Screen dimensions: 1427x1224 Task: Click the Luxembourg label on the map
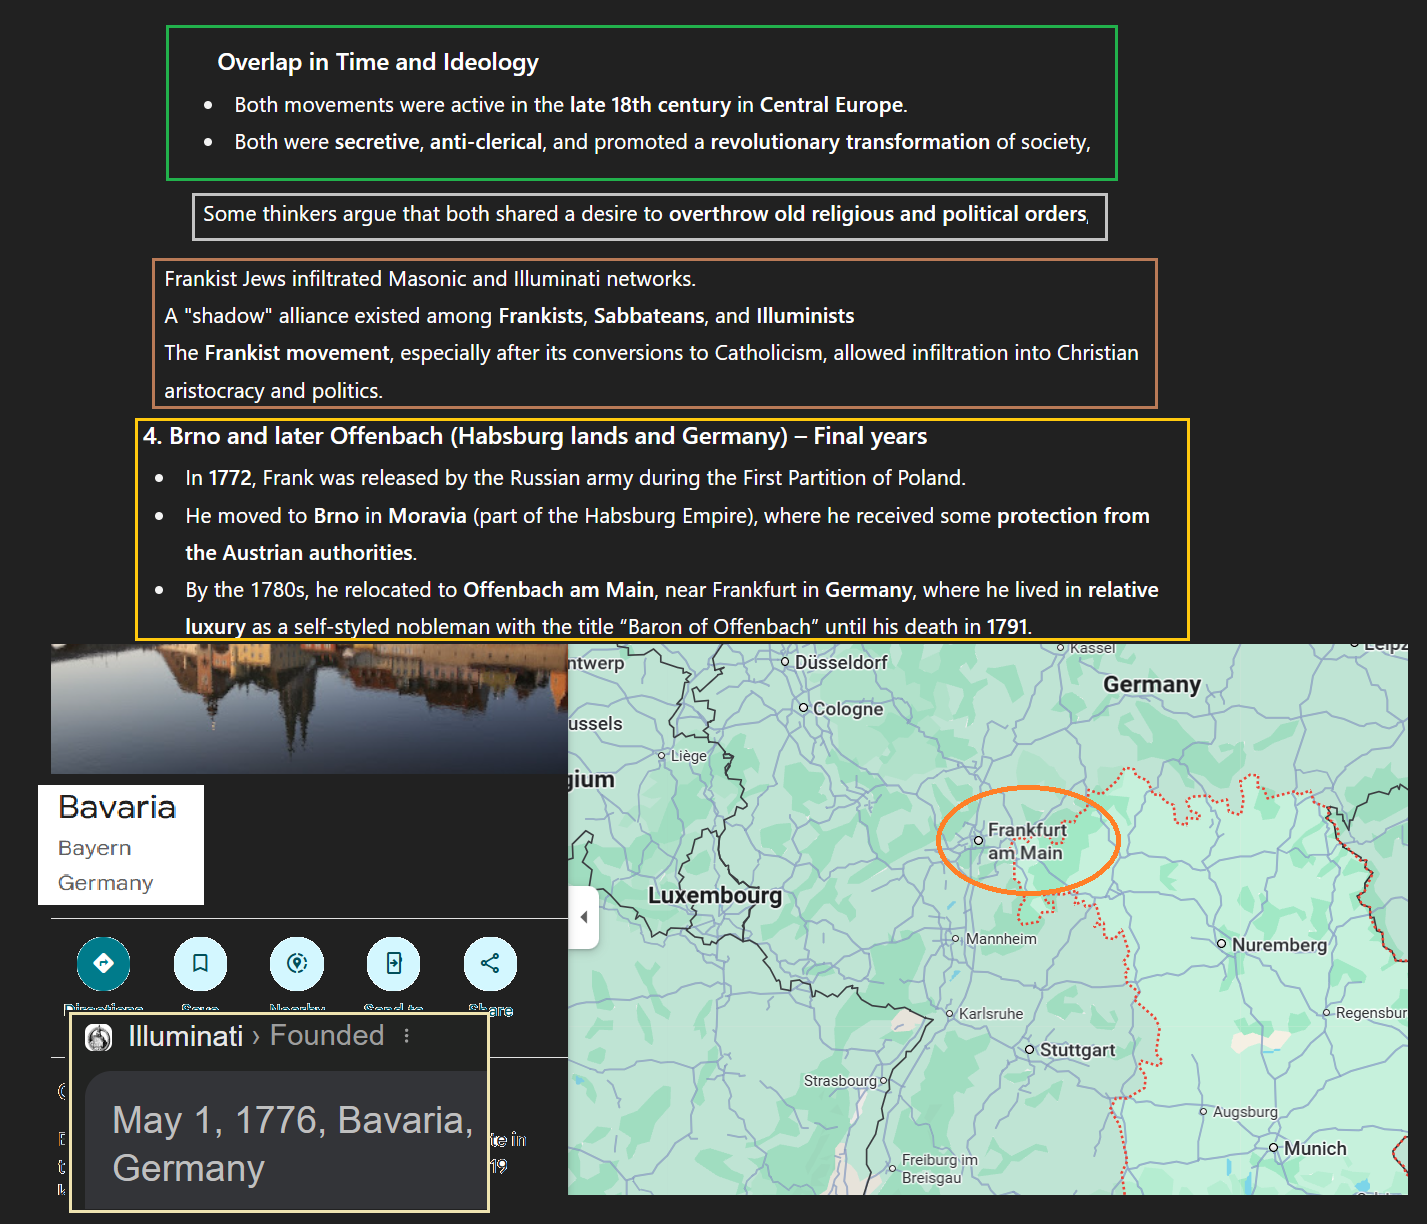[x=715, y=895]
